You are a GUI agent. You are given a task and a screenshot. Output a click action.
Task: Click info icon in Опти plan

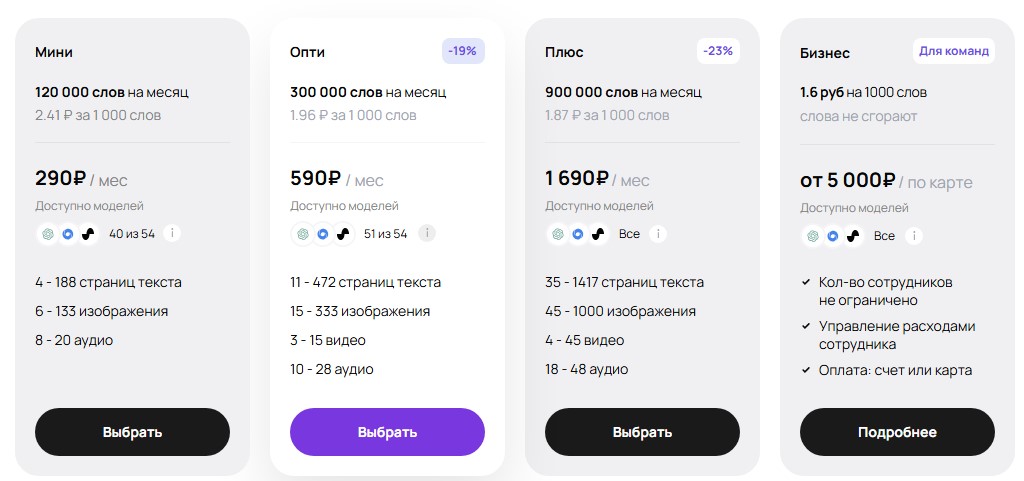pyautogui.click(x=427, y=233)
